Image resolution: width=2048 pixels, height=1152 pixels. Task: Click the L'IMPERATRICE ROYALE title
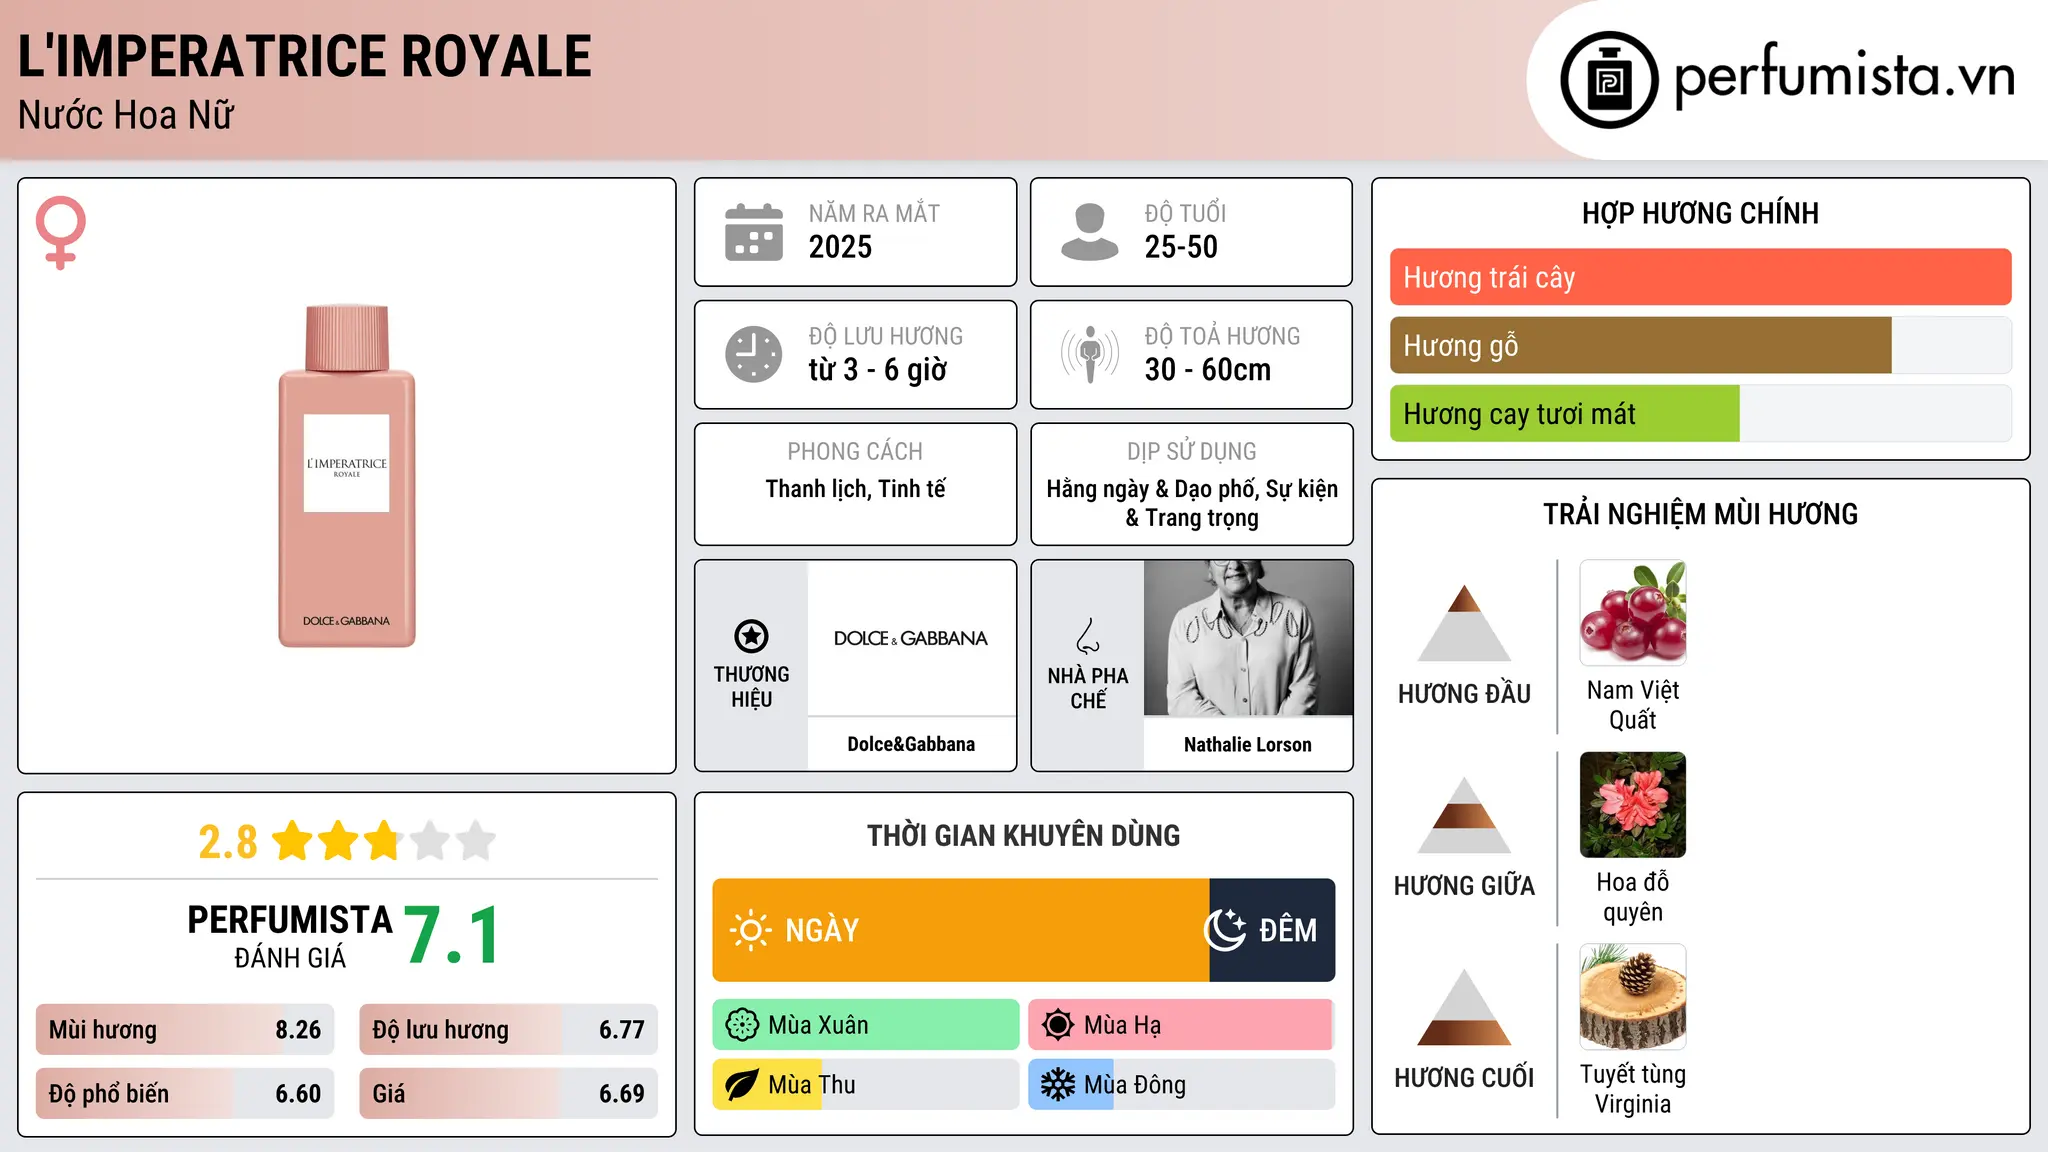coord(305,56)
